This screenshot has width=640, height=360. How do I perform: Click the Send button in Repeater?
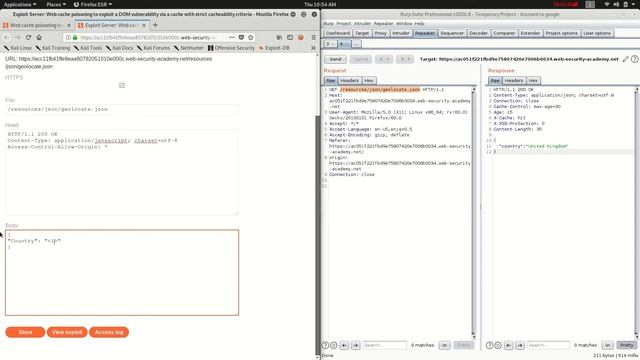click(x=336, y=59)
